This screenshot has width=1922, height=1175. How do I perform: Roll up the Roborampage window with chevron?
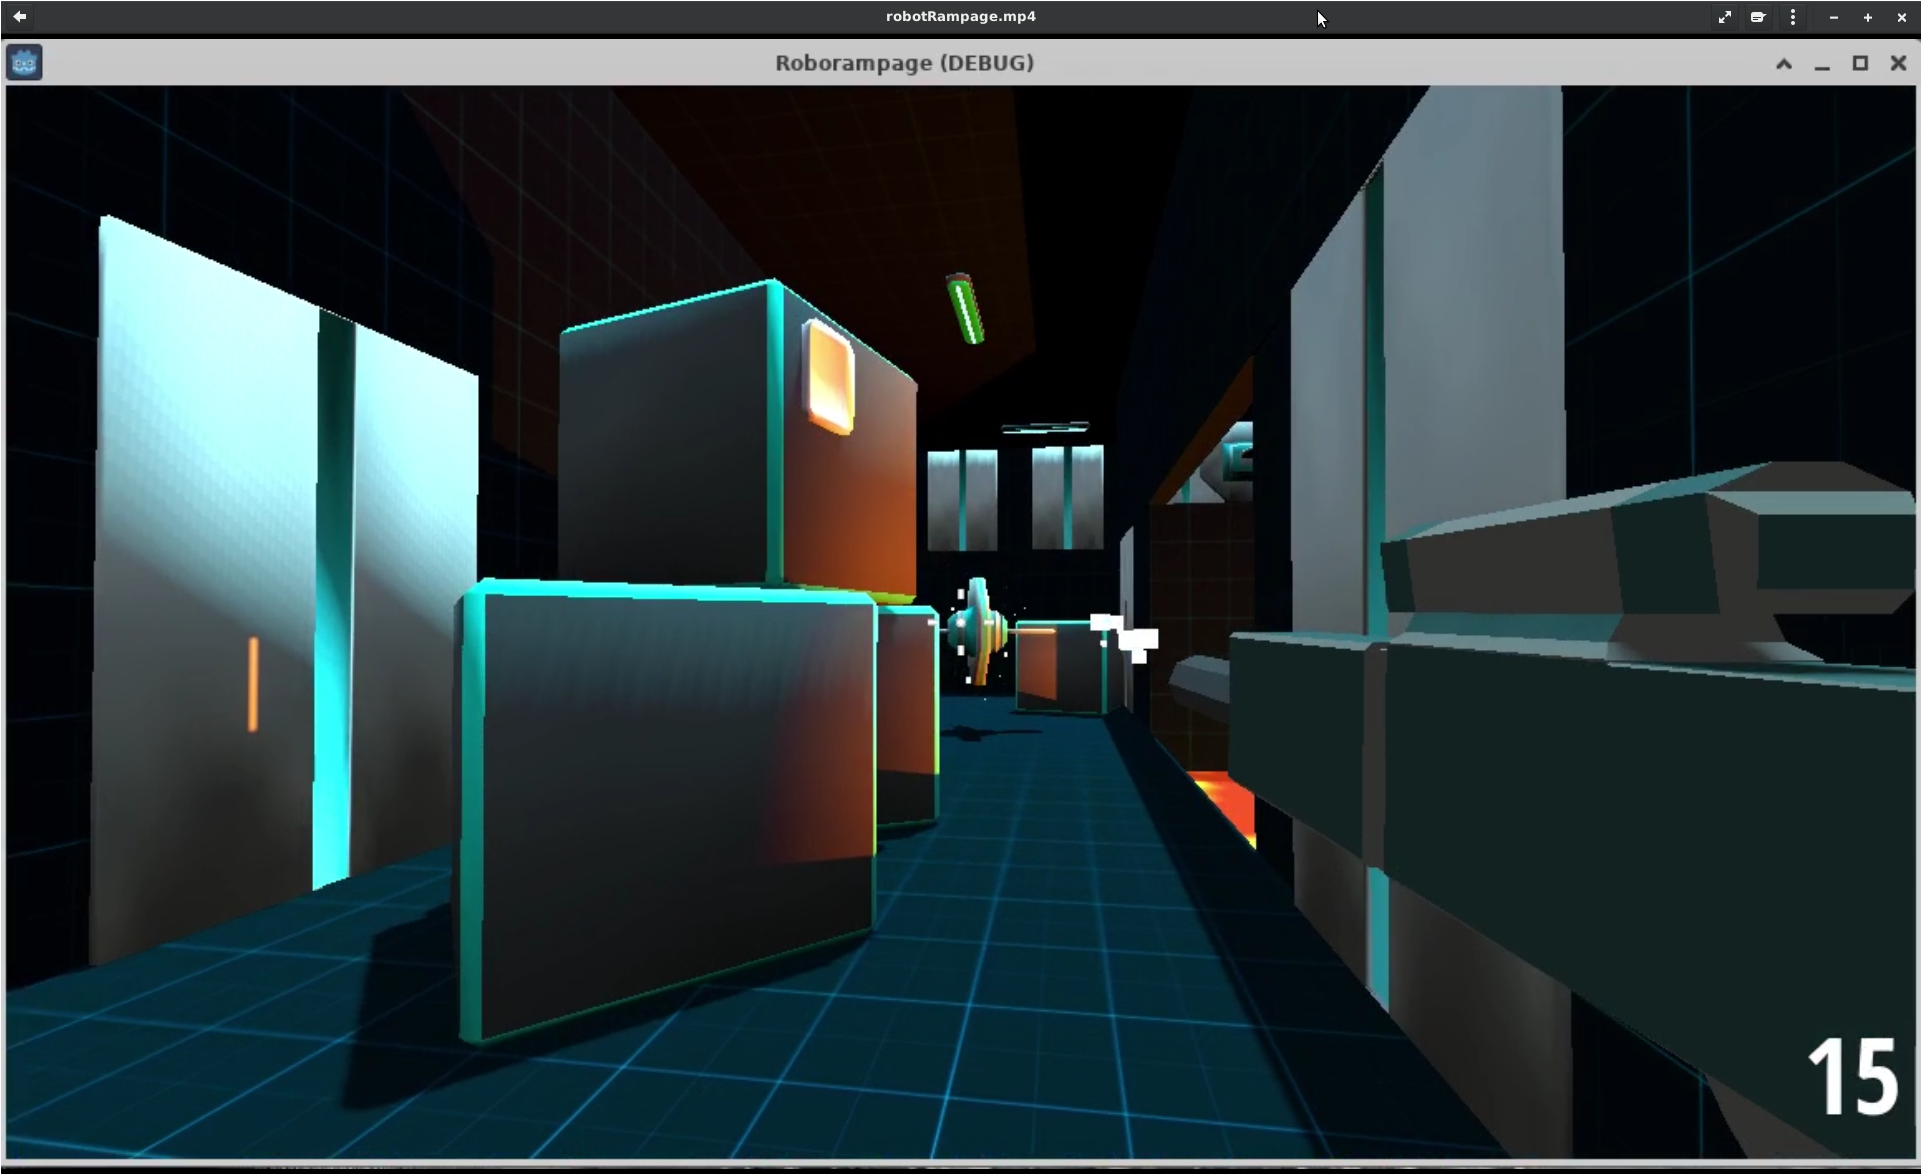[1784, 63]
